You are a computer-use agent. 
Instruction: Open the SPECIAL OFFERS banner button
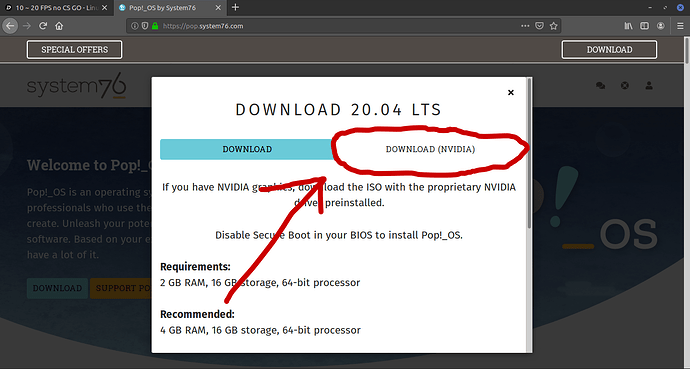(74, 50)
